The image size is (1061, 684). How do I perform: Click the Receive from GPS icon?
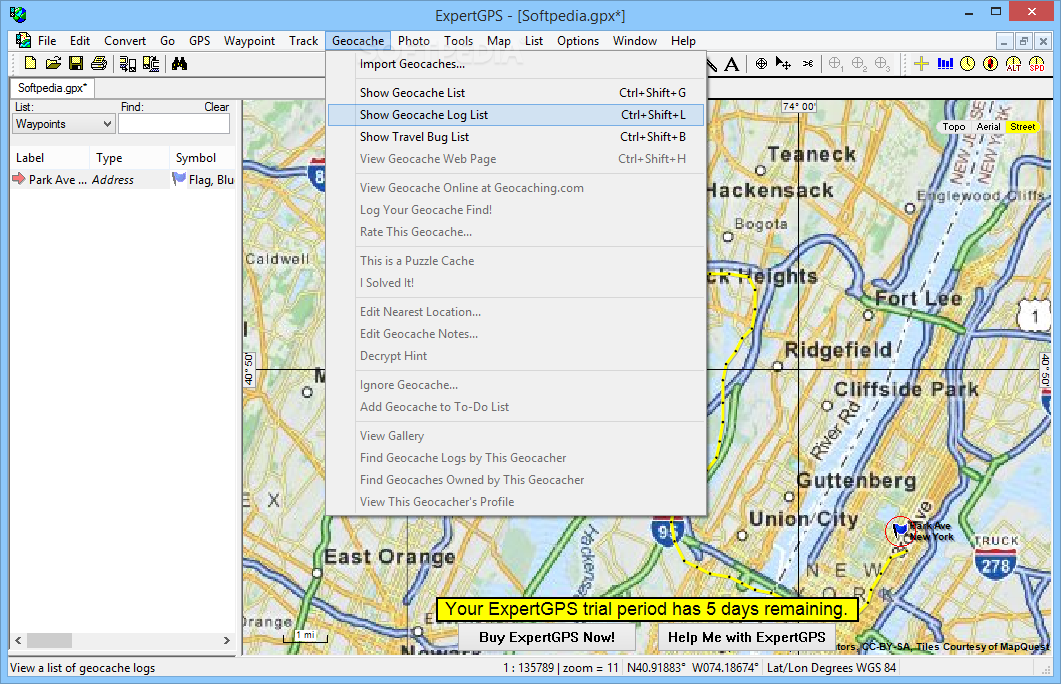[x=127, y=64]
